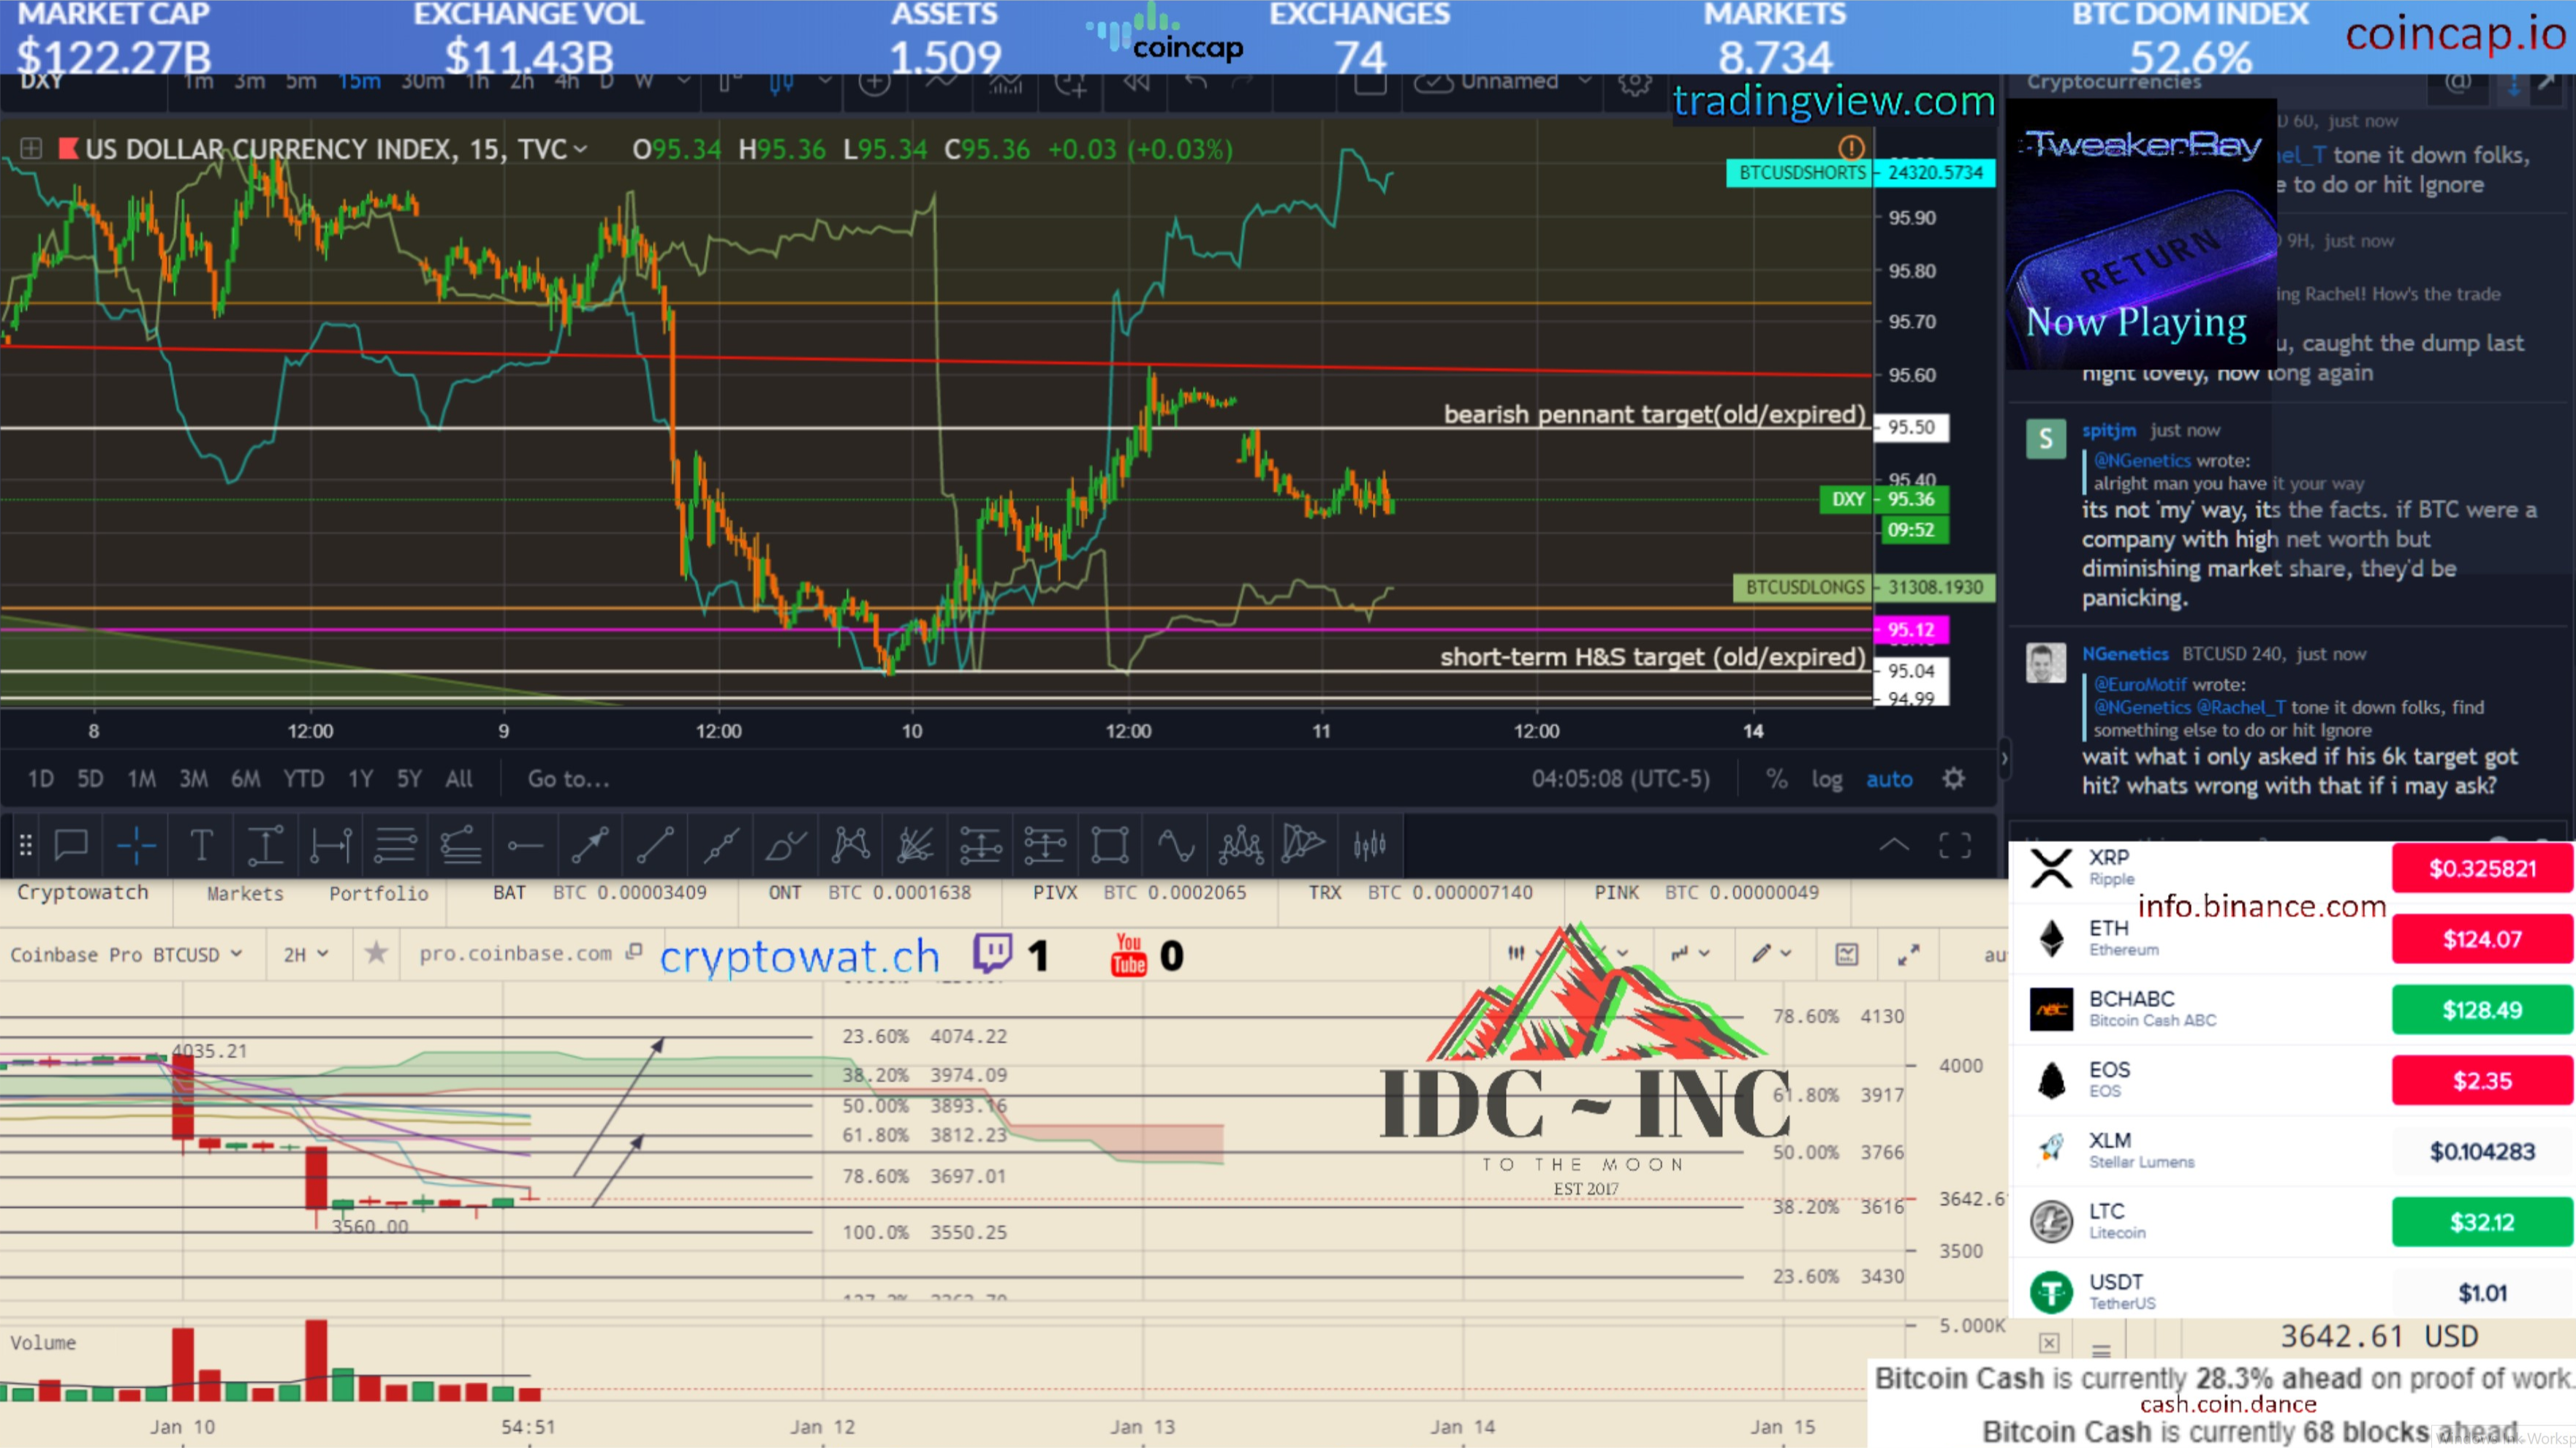Click the 04:05:08 (UTC-5) timezone clock
The image size is (2576, 1448).
tap(1620, 779)
